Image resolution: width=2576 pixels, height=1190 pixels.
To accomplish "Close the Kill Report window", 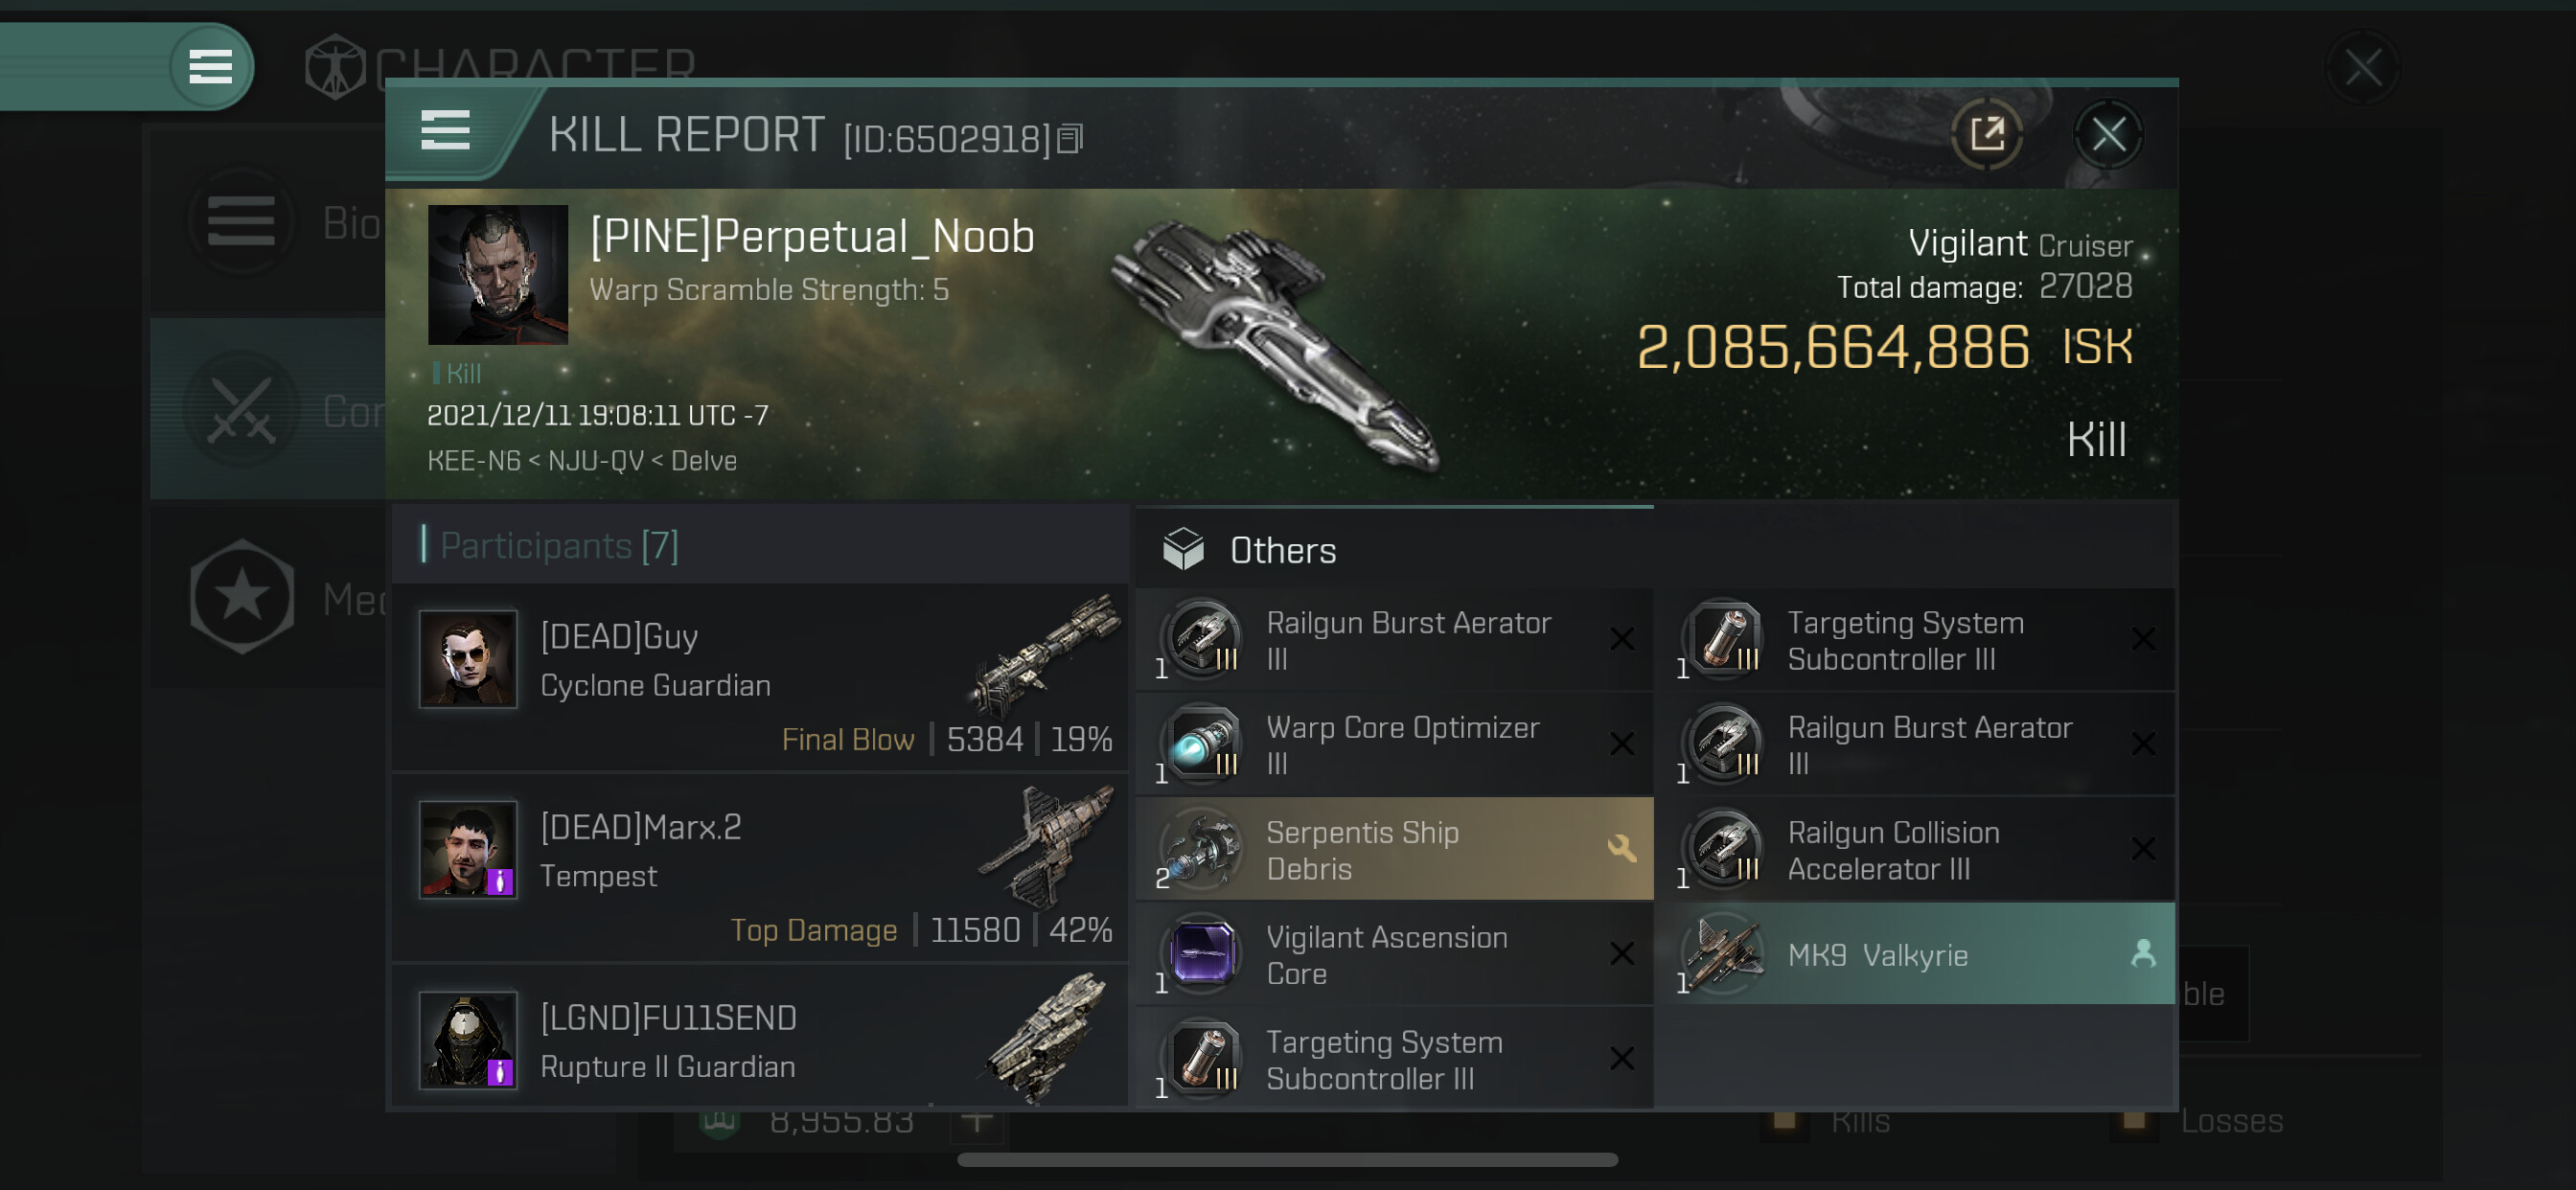I will pos(2108,134).
